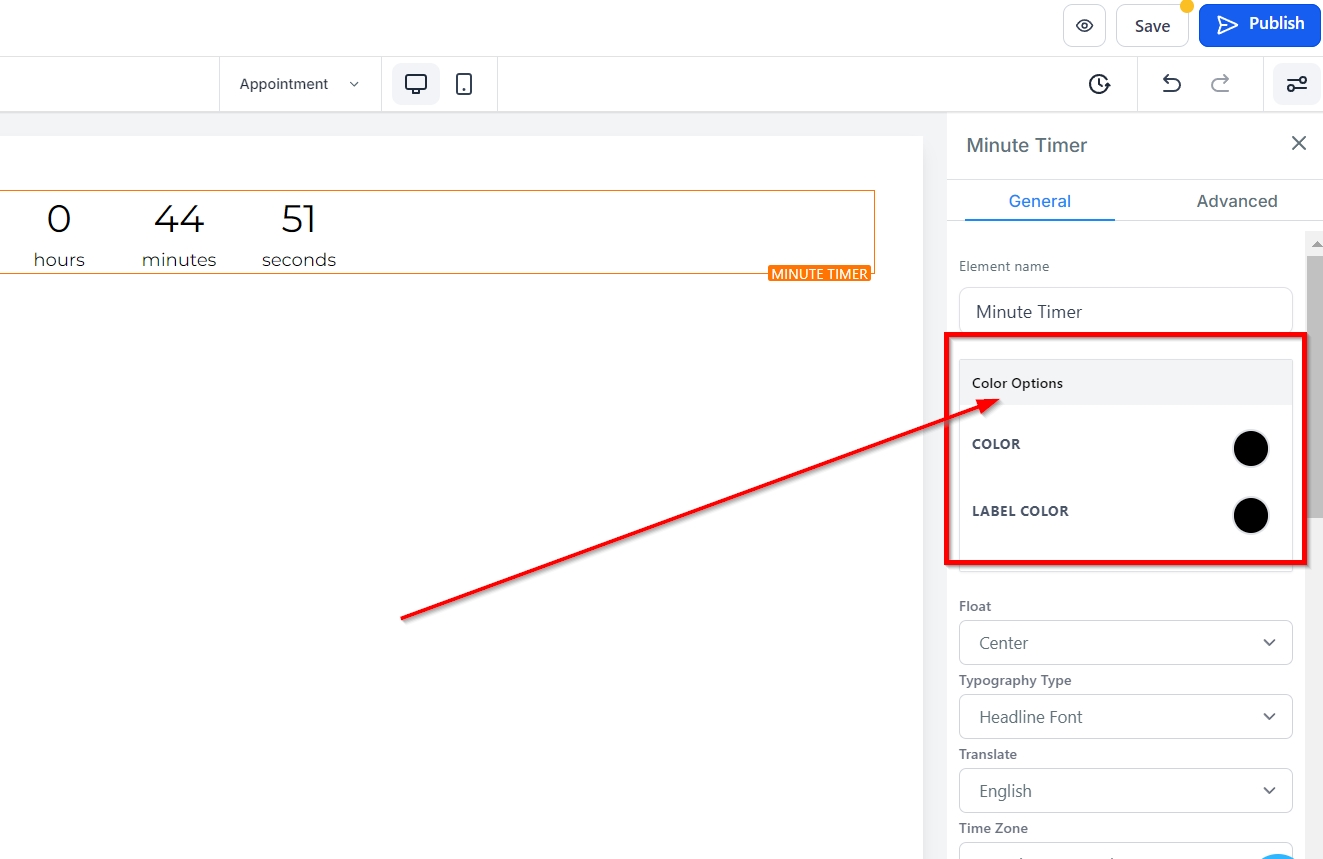Viewport: 1323px width, 859px height.
Task: Open the settings sliders icon
Action: pyautogui.click(x=1296, y=84)
